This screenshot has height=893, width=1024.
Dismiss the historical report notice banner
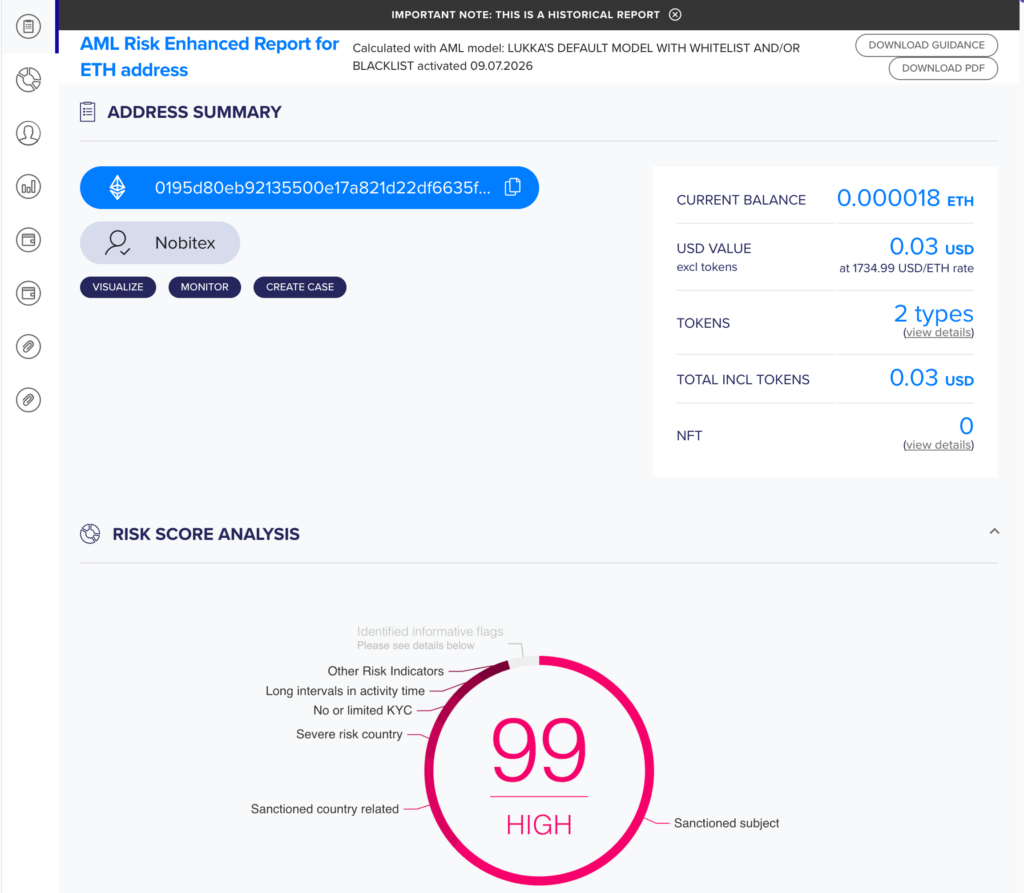(x=675, y=14)
